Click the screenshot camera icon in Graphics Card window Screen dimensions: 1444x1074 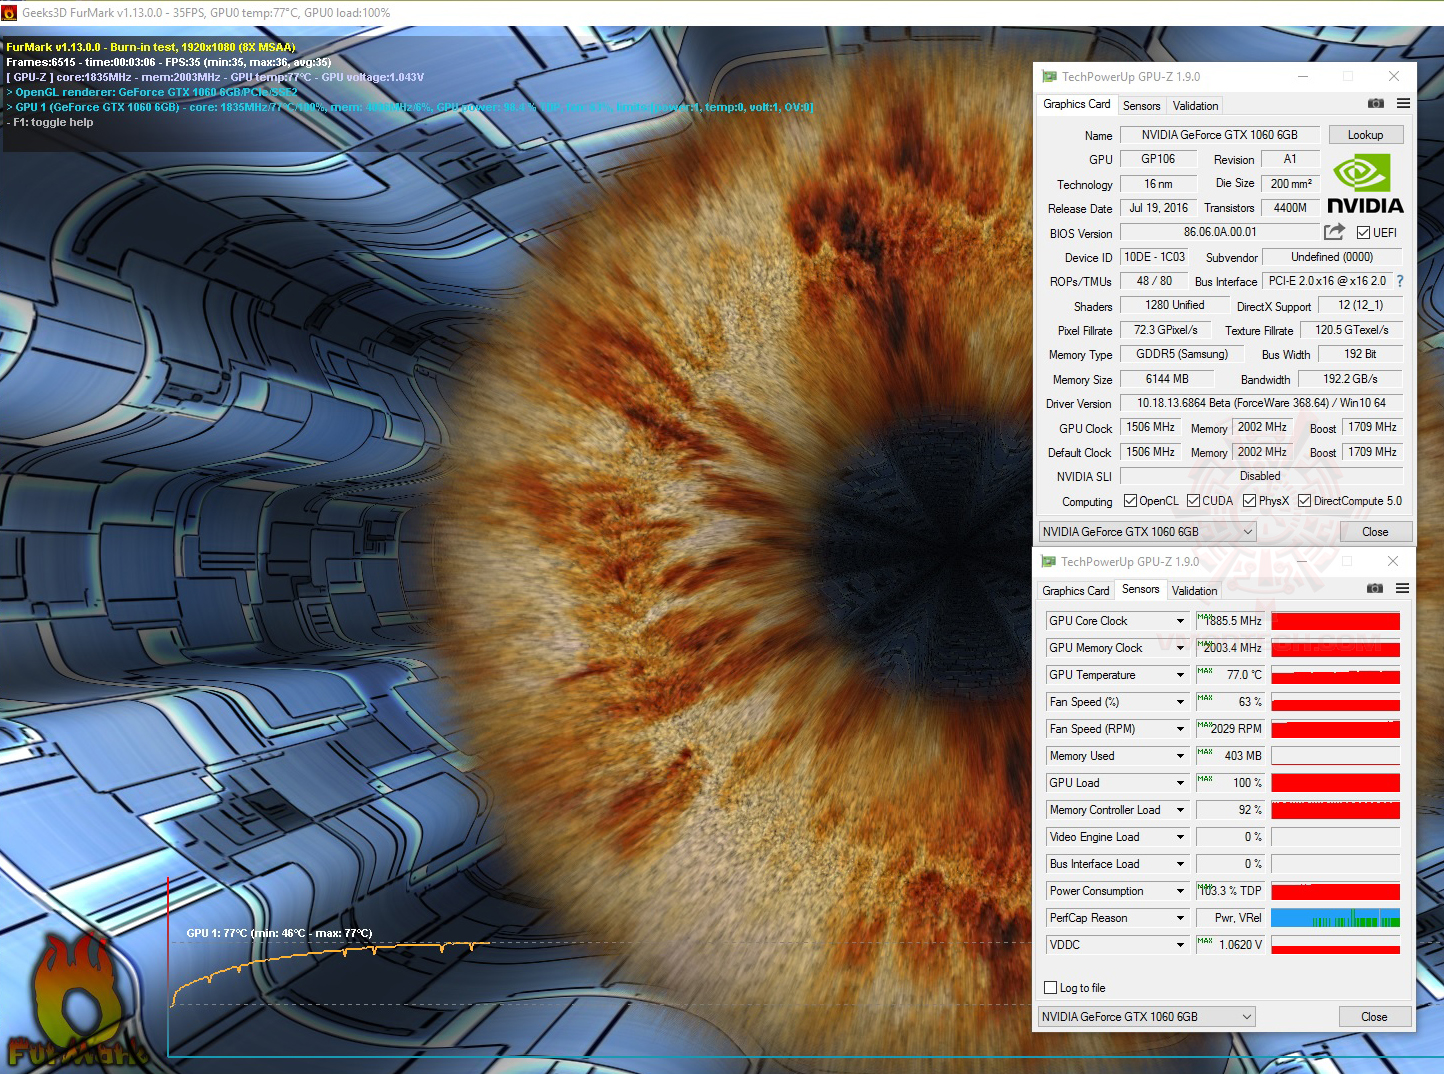(x=1376, y=104)
